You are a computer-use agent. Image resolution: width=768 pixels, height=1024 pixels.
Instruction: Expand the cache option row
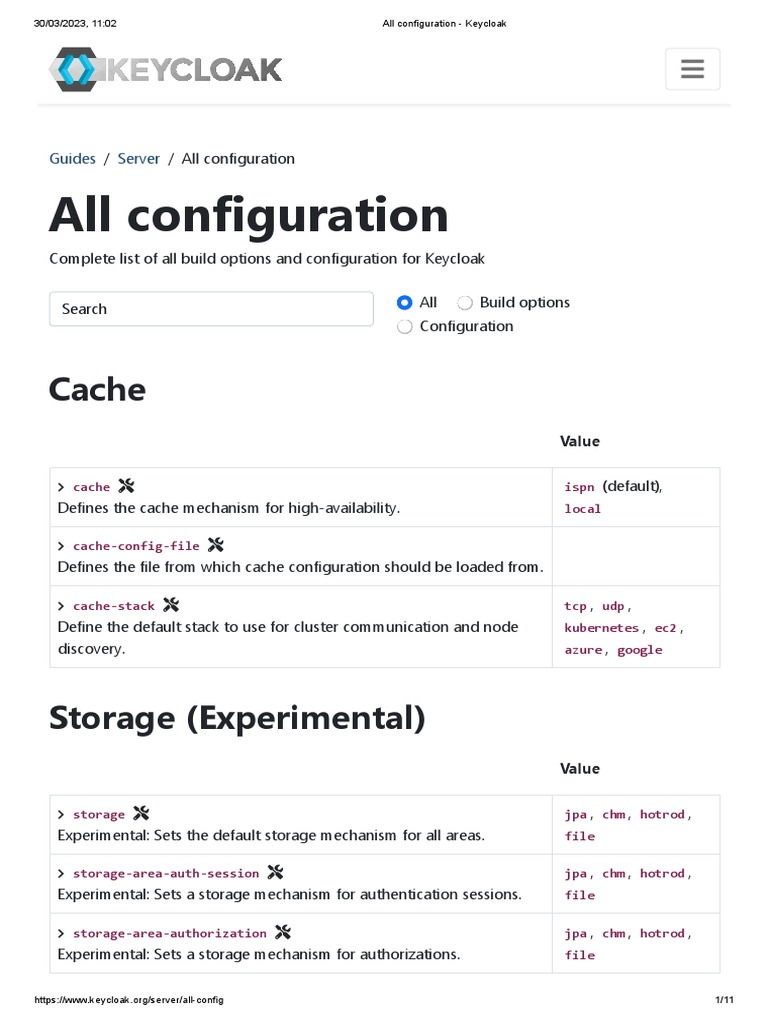coord(62,487)
